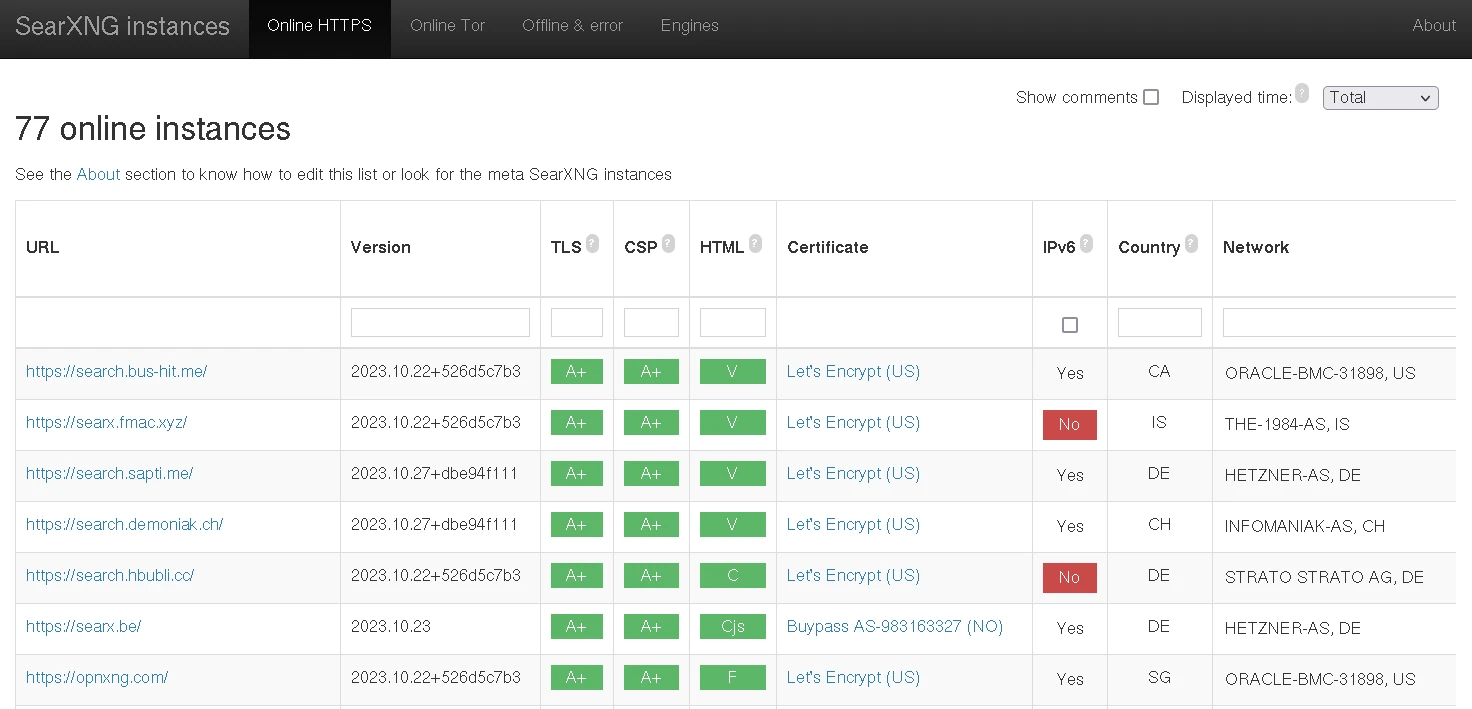Click the Network filter text box

(x=1338, y=323)
